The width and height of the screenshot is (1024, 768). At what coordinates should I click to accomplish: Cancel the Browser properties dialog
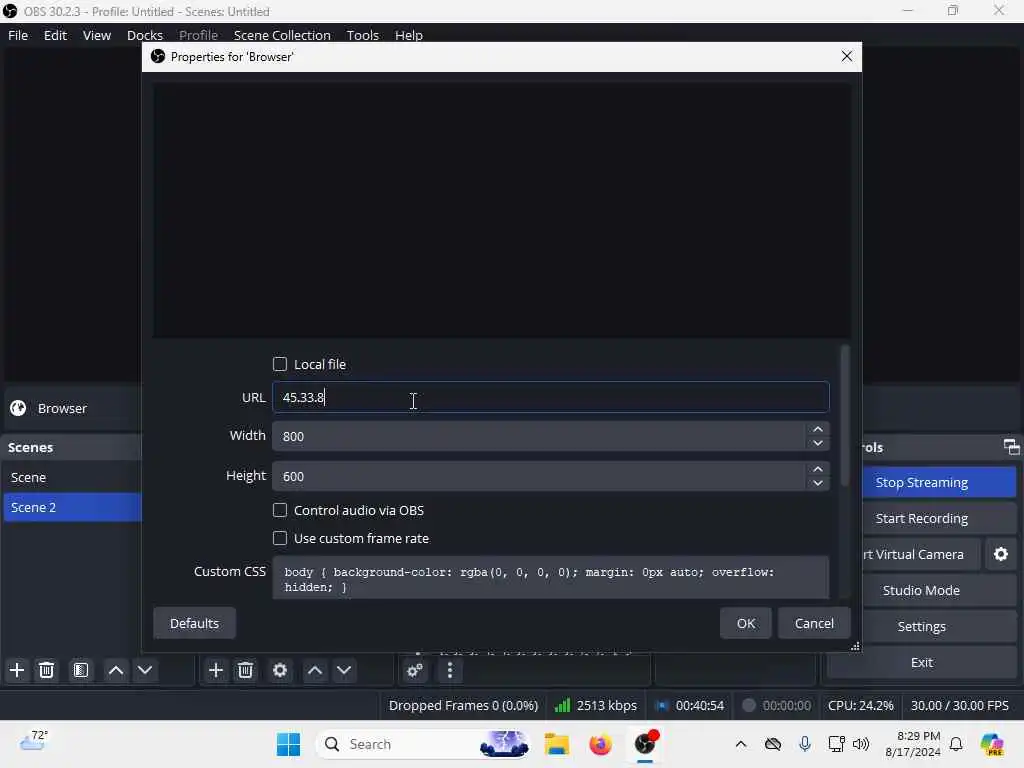tap(814, 623)
